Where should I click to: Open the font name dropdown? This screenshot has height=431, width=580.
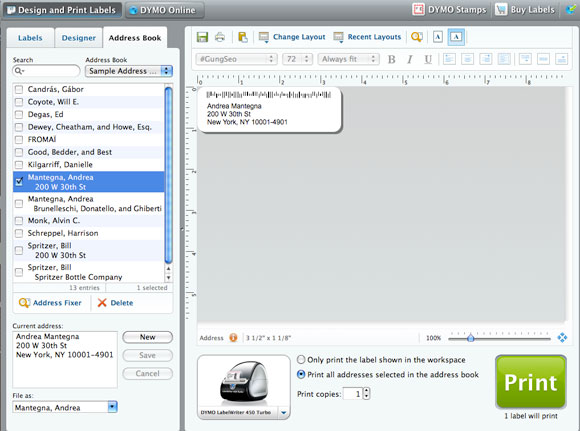236,59
